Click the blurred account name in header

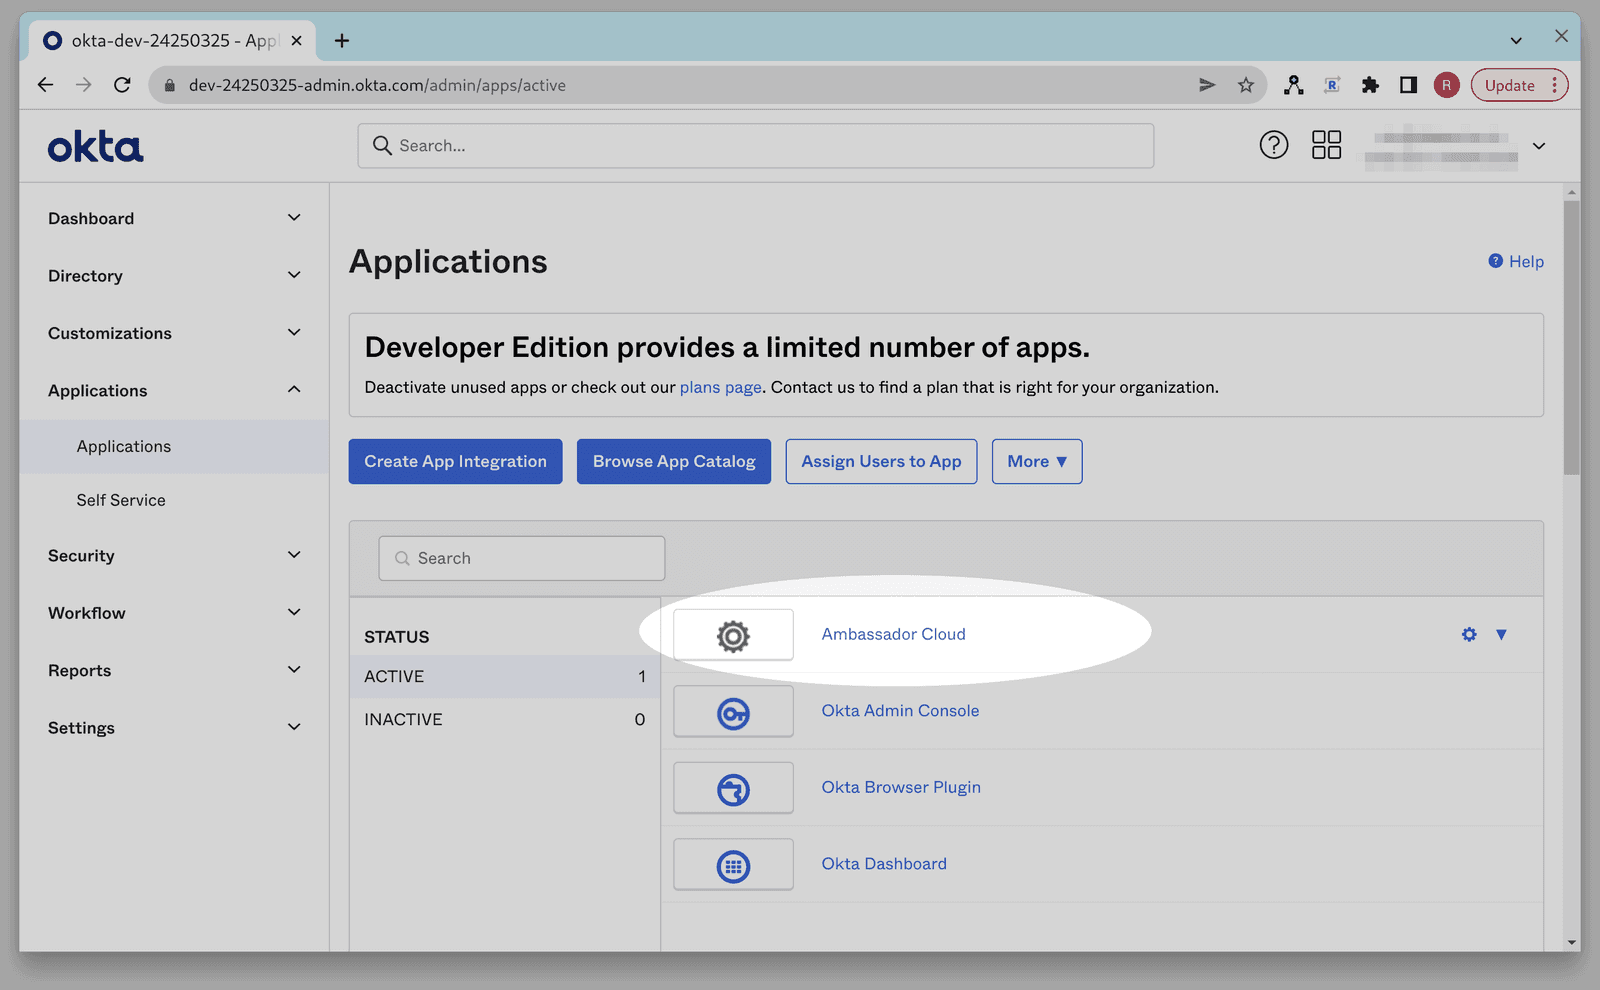[x=1441, y=147]
